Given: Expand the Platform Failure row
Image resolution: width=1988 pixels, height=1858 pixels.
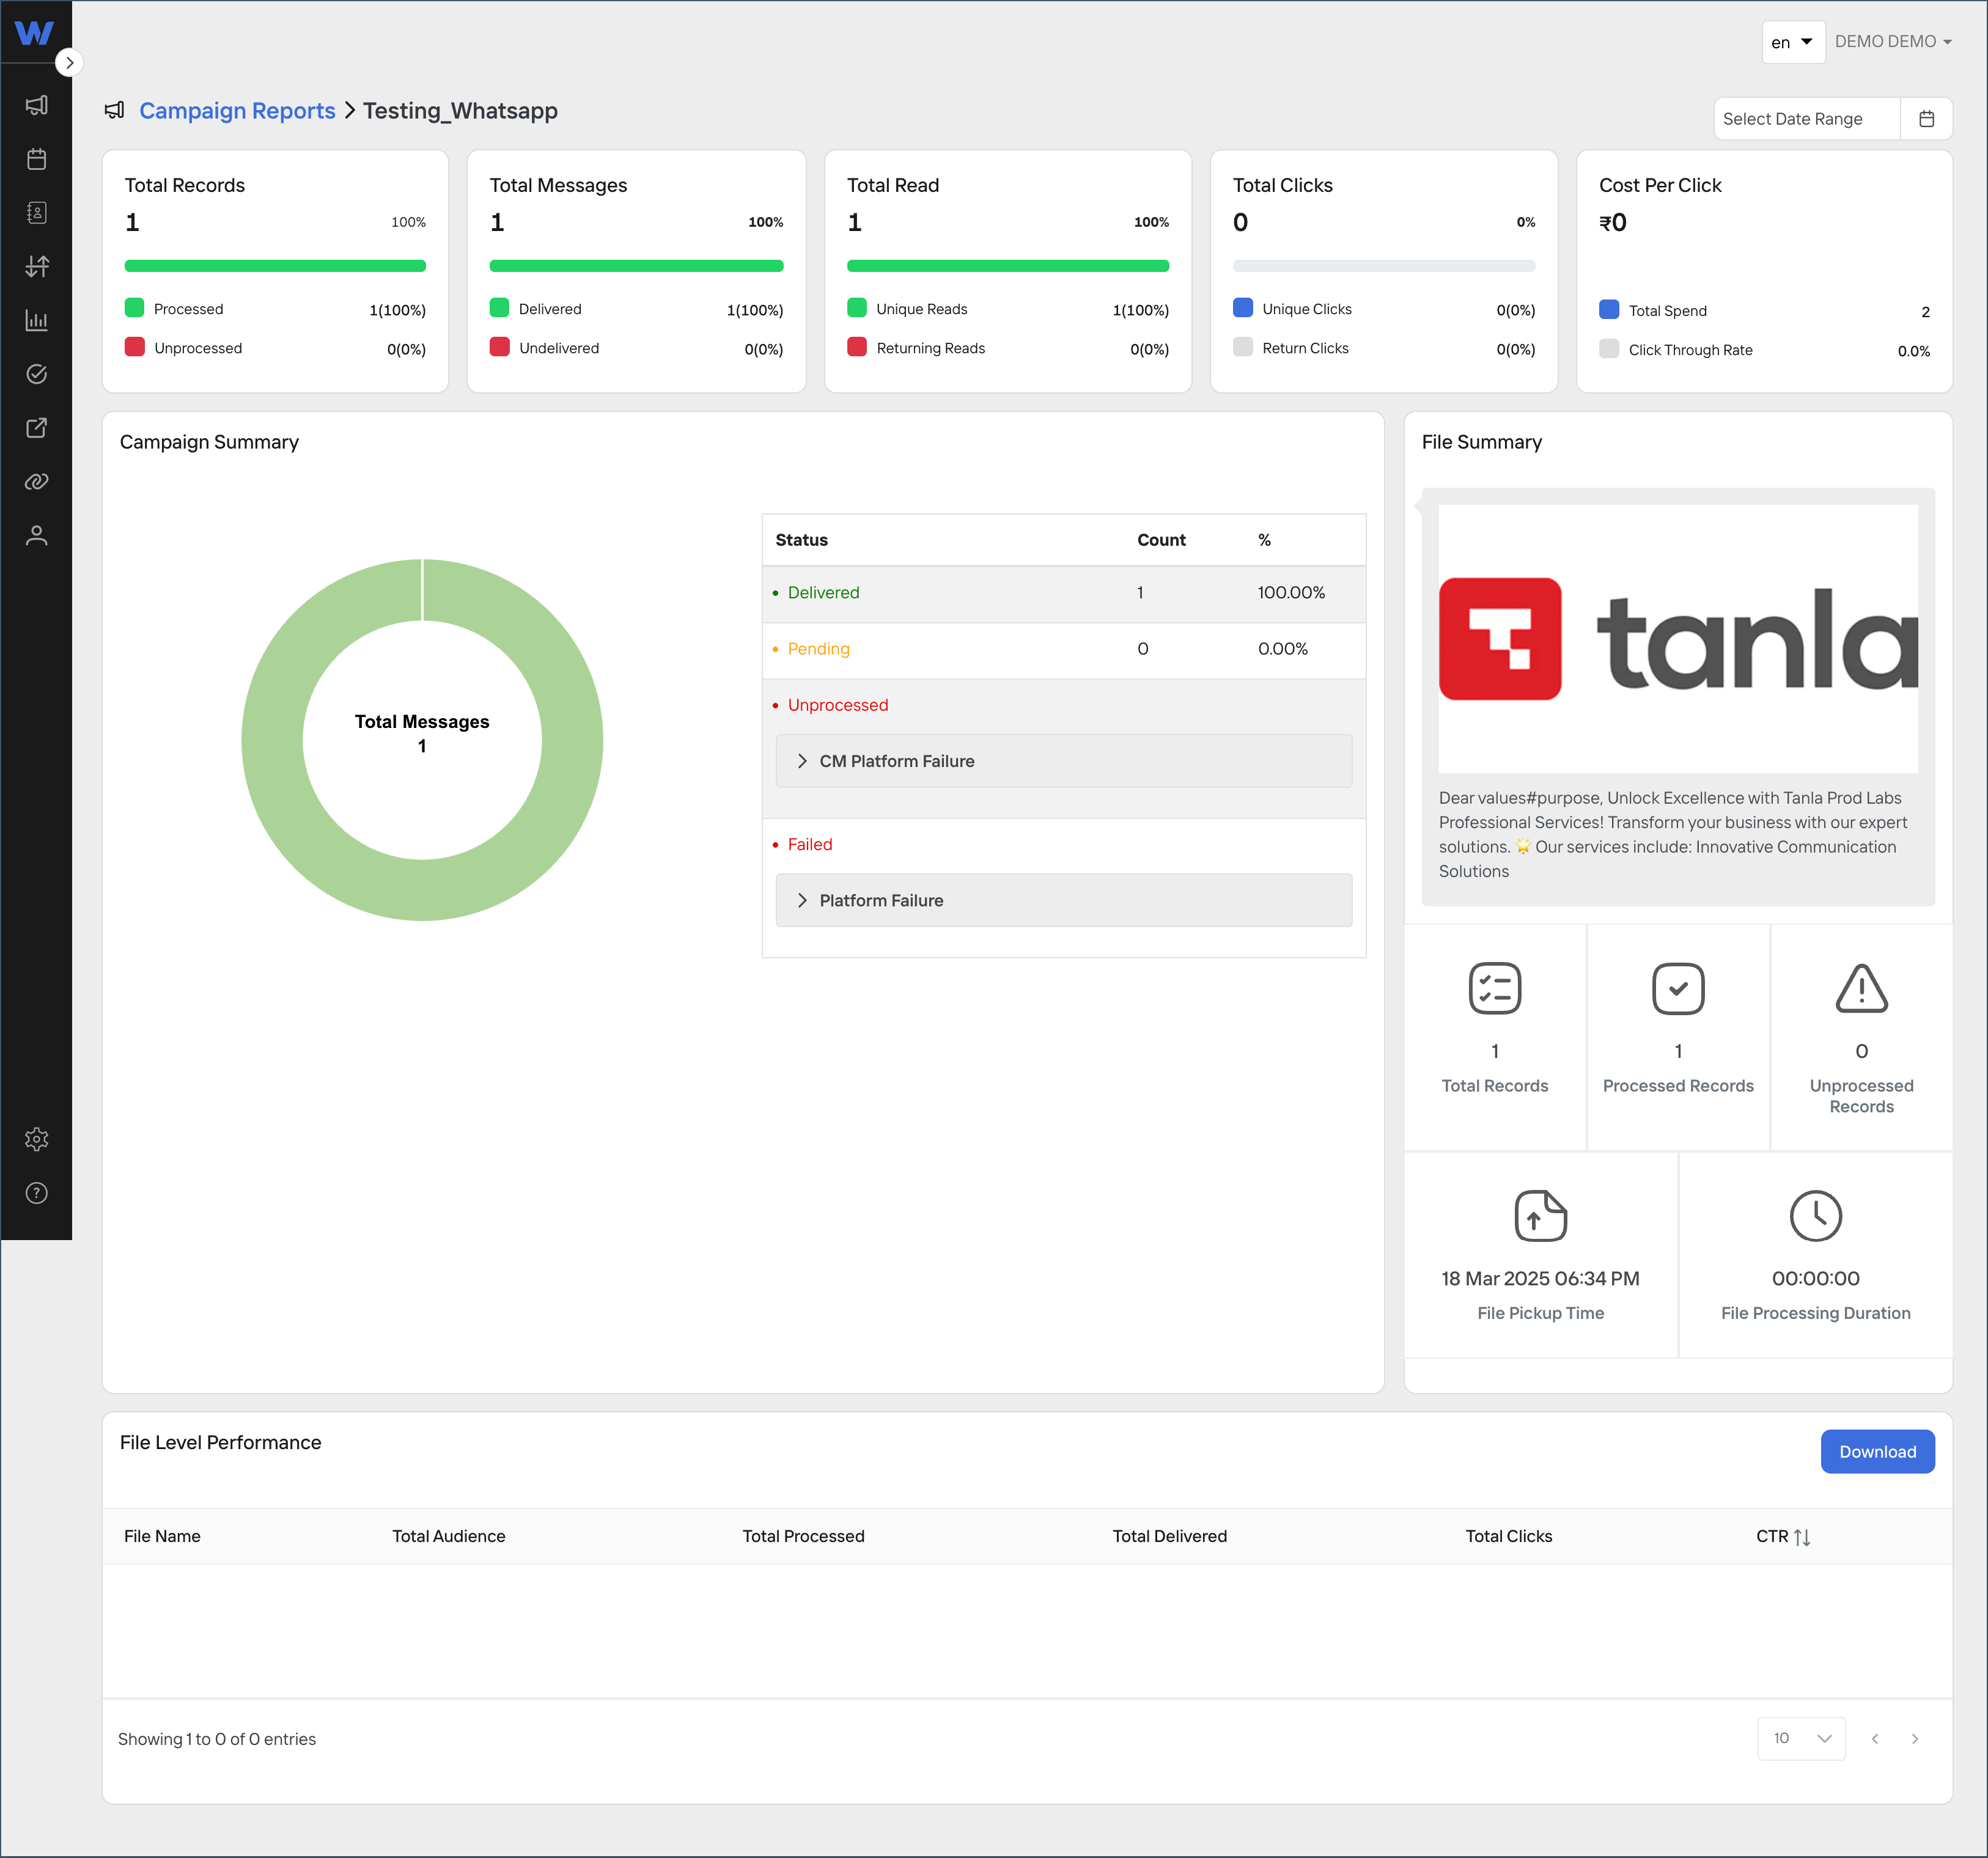Looking at the screenshot, I should [1064, 900].
